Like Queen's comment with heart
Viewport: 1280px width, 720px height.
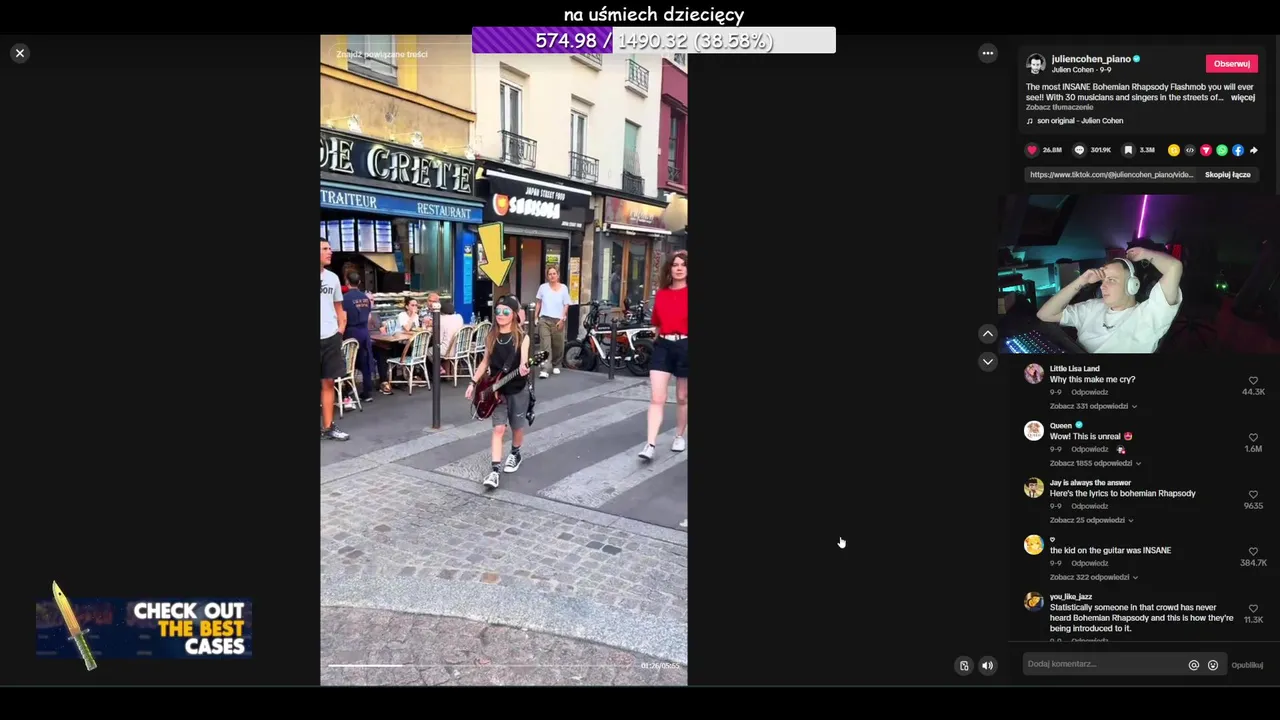point(1253,438)
